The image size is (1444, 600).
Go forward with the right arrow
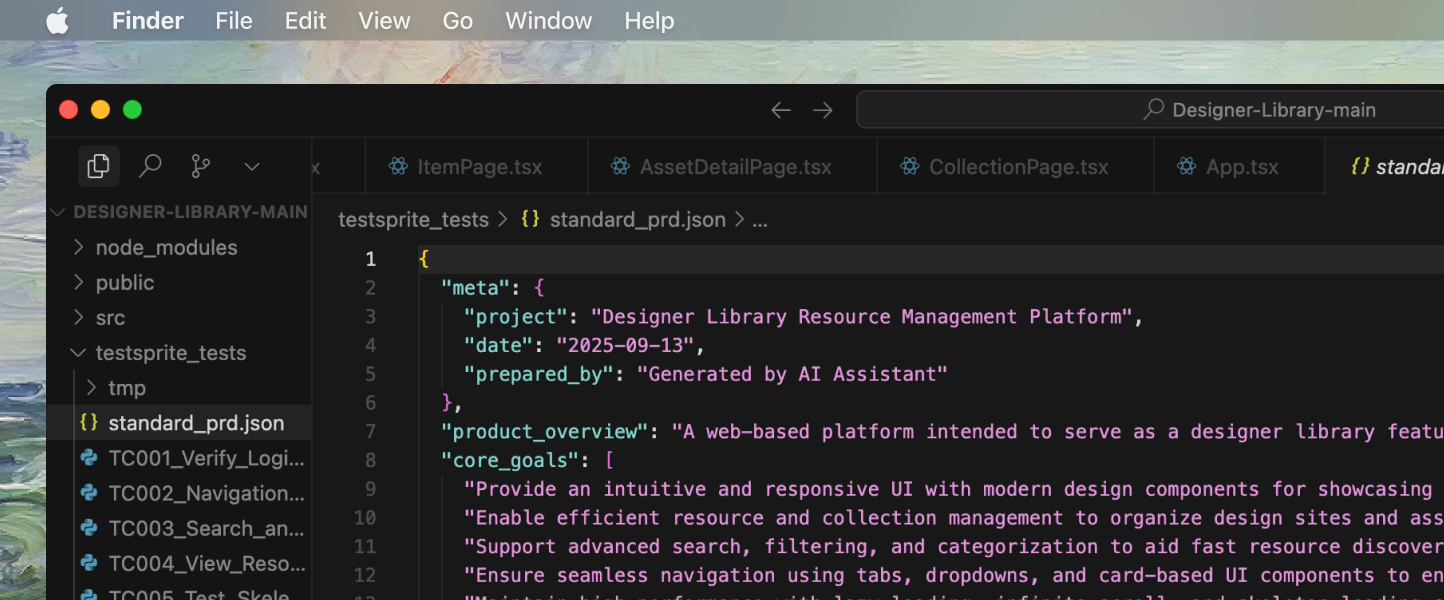coord(823,110)
